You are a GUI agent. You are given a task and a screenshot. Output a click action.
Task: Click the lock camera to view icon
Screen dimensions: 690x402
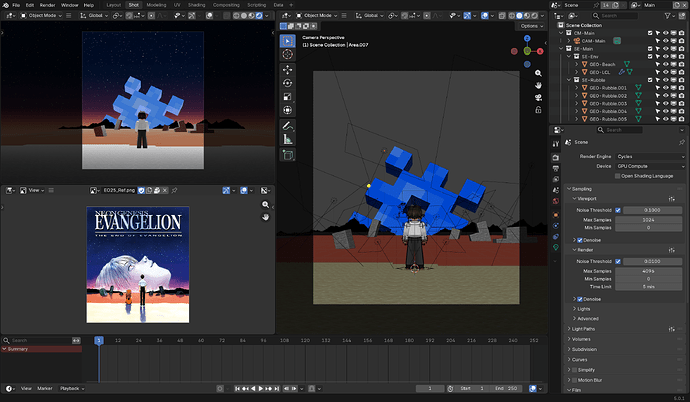(538, 110)
